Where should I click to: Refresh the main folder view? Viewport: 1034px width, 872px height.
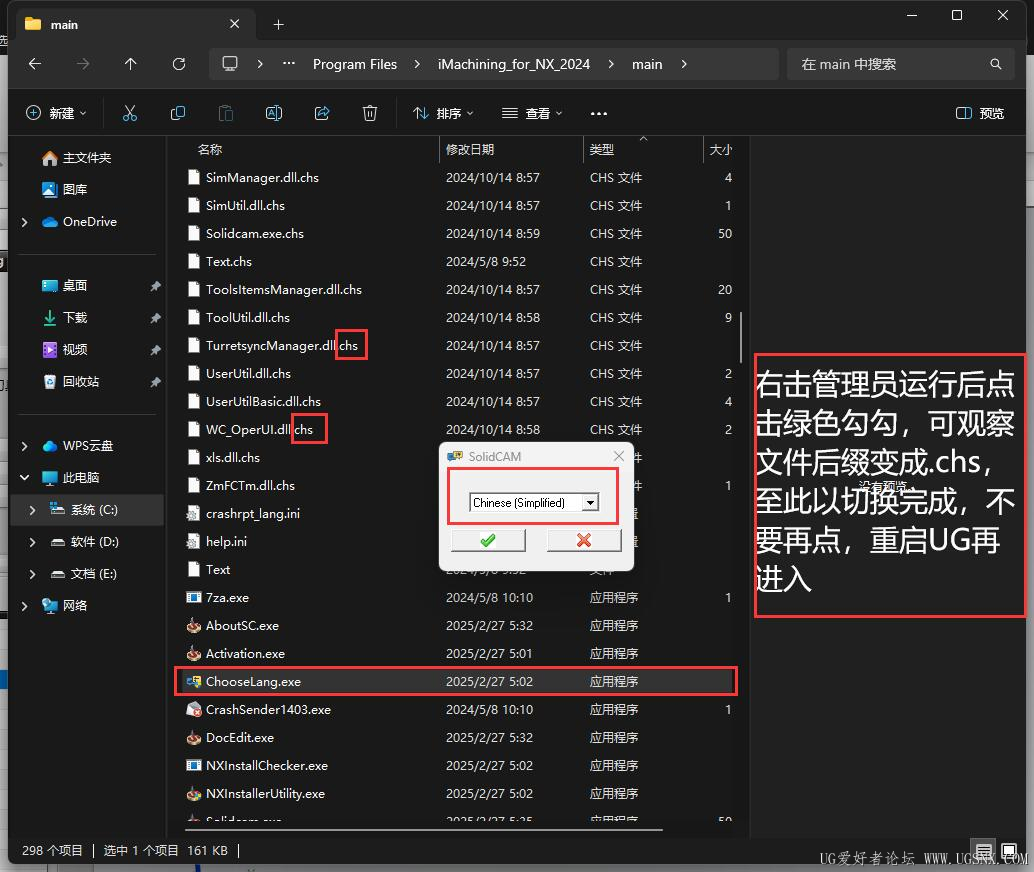tap(179, 64)
